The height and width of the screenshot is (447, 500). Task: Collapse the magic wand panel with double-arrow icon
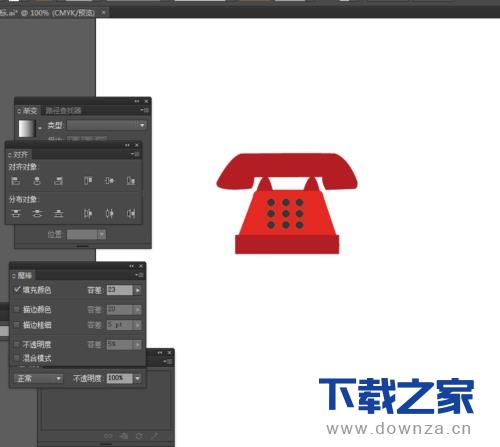(x=131, y=266)
